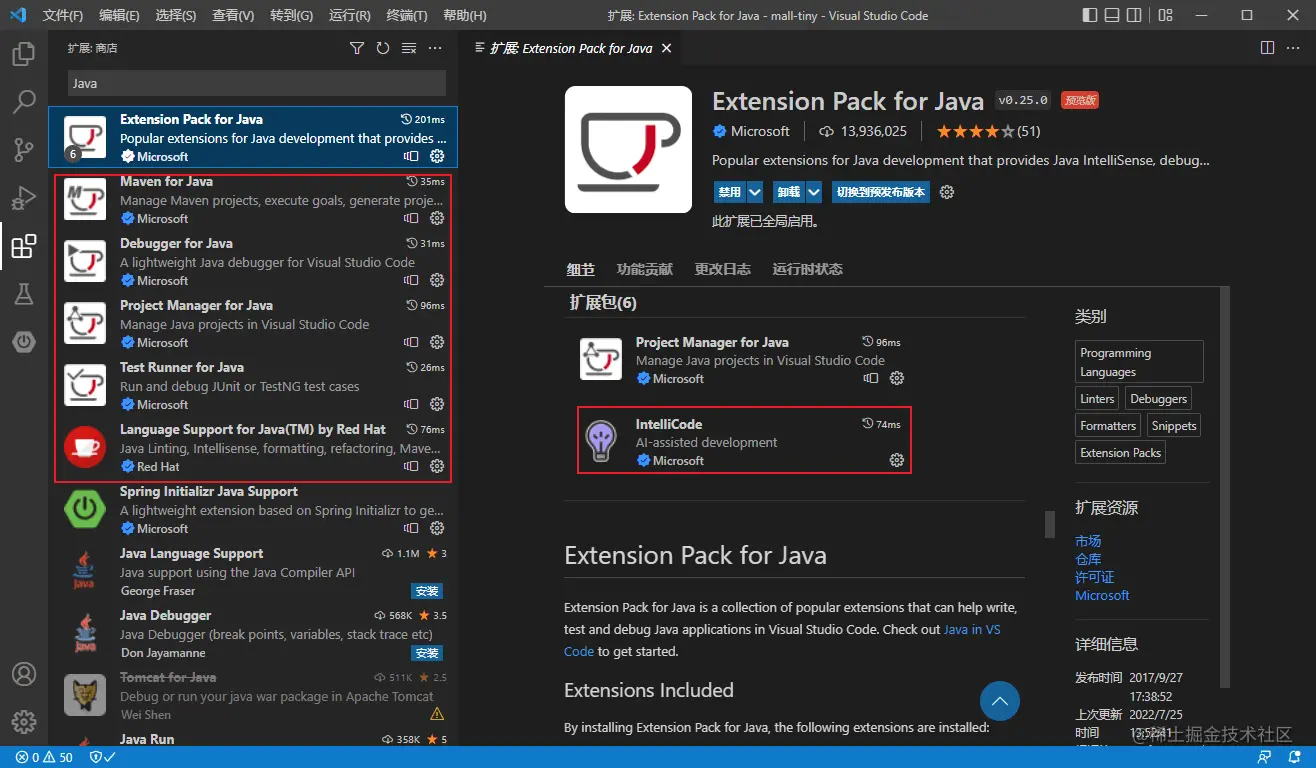Open manage gear for Test Runner for Java
The width and height of the screenshot is (1316, 768).
tap(437, 404)
